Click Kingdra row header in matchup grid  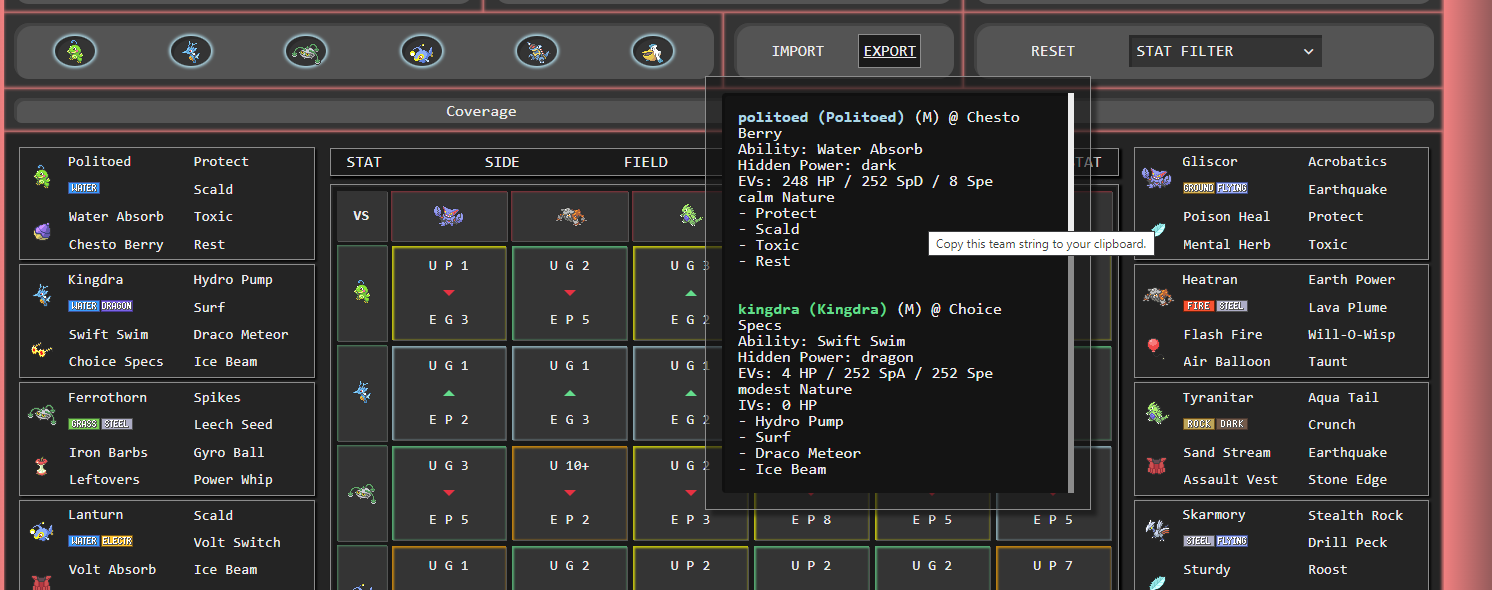(362, 393)
